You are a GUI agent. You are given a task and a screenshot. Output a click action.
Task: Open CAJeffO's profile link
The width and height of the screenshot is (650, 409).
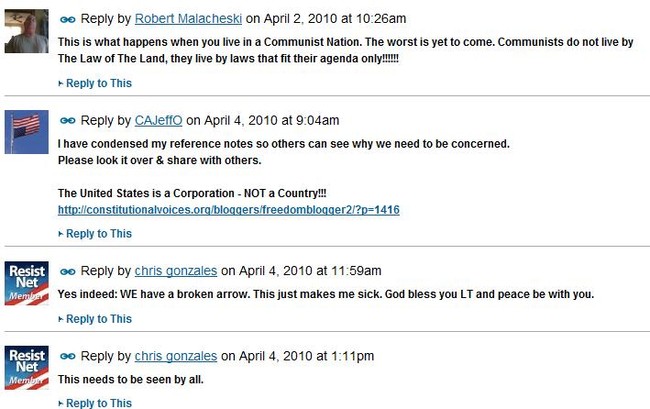pyautogui.click(x=158, y=121)
